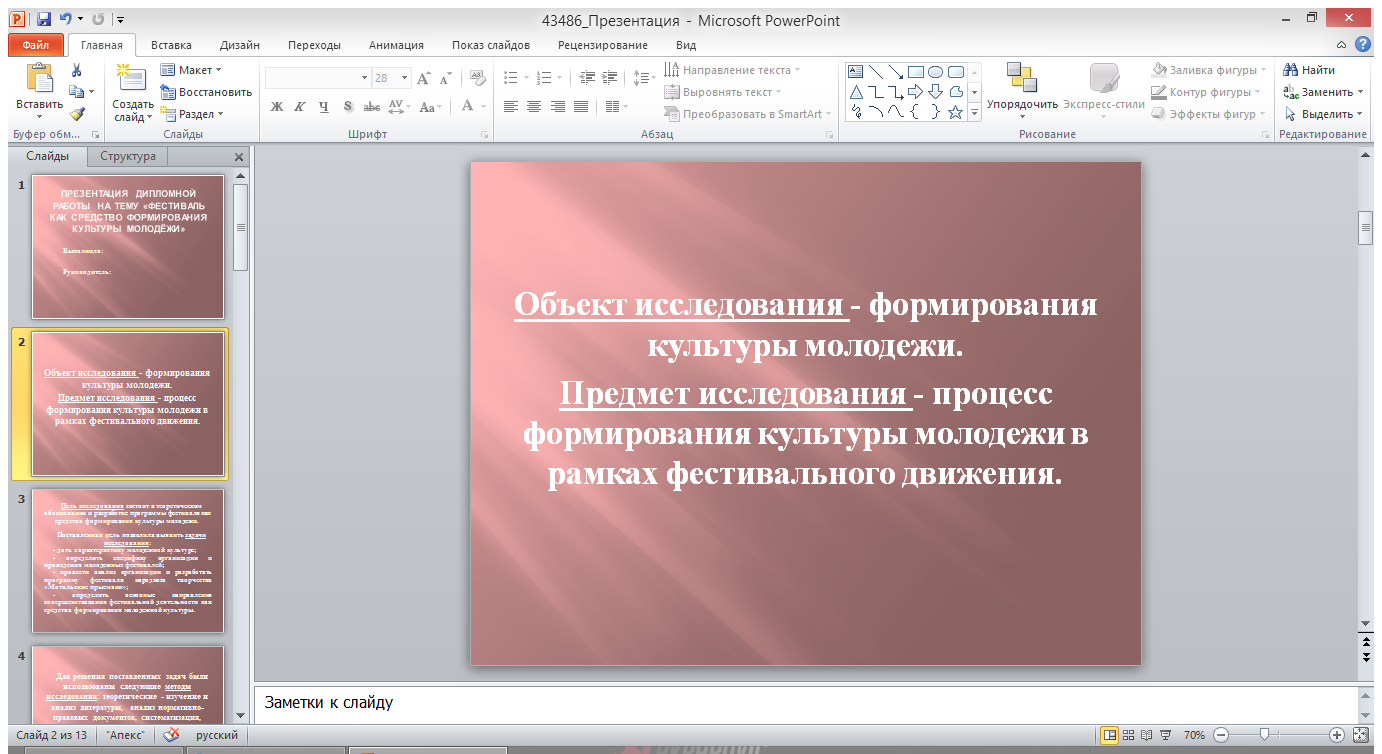Paste using the large Вставить clipboard icon
1382x754 pixels.
tap(40, 78)
